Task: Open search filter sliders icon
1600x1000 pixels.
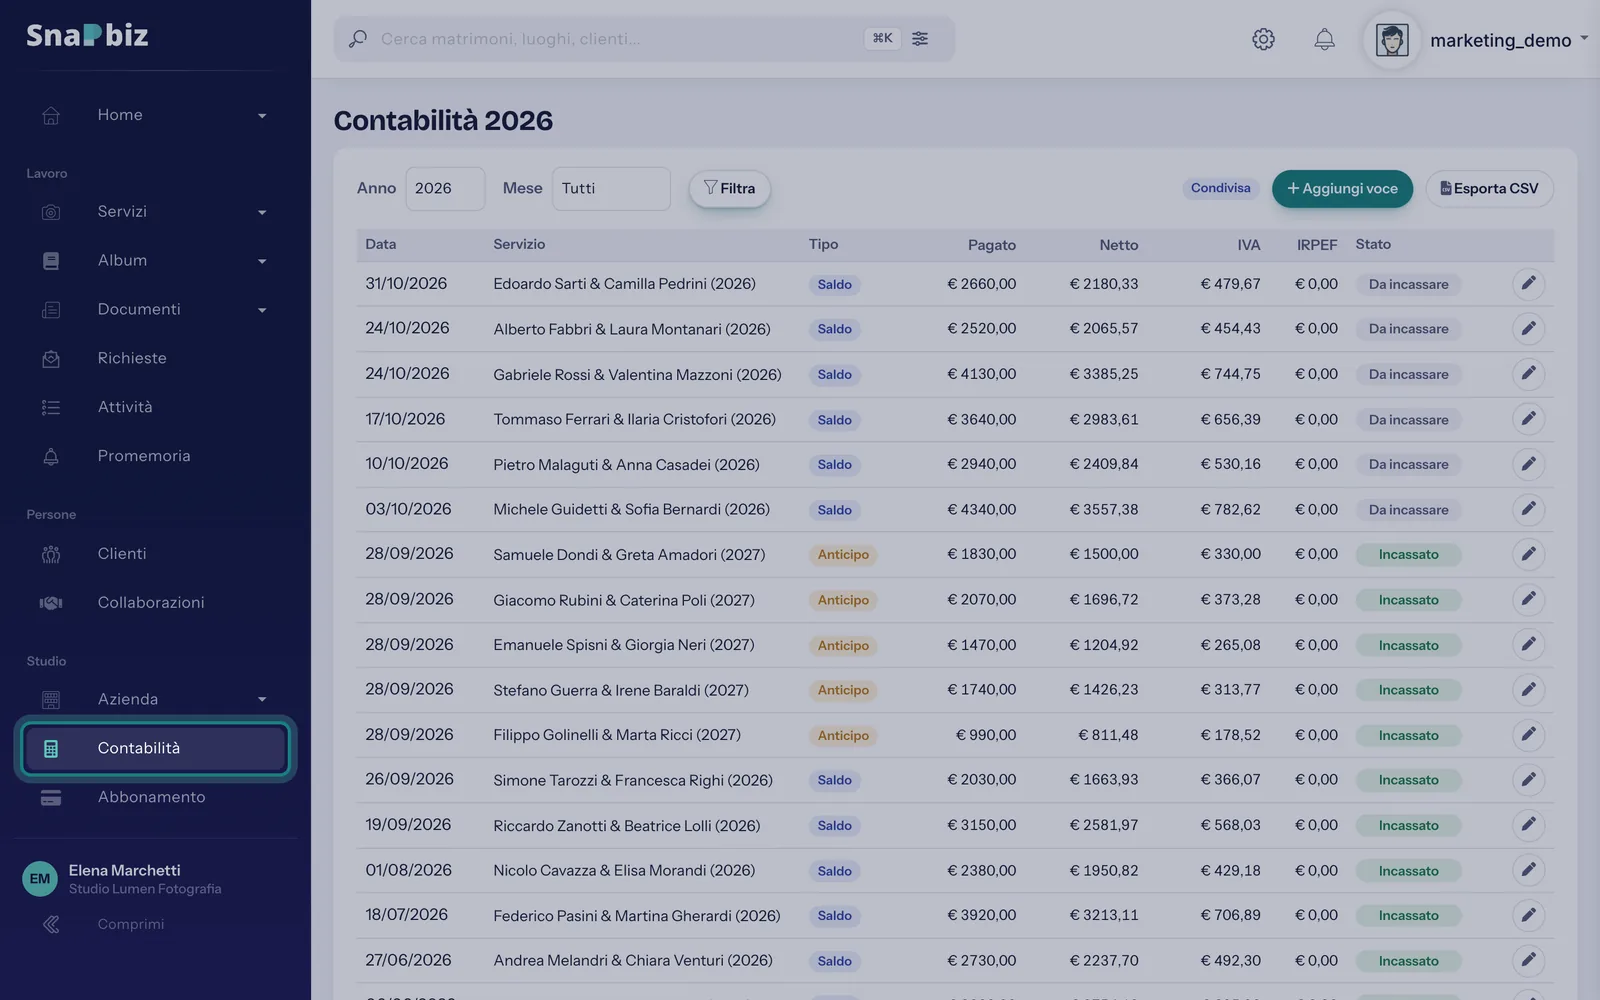Action: 920,38
